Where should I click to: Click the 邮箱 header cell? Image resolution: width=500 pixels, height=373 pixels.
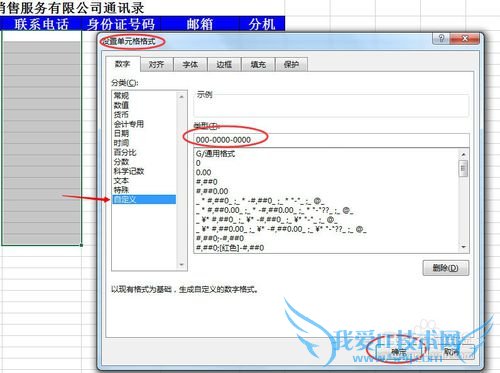click(x=200, y=24)
